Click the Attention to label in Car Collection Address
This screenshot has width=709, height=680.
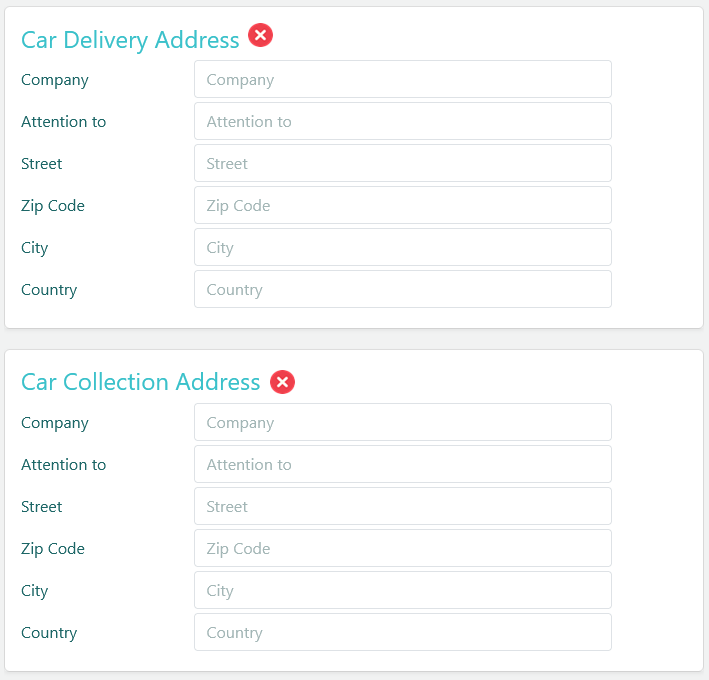[63, 465]
